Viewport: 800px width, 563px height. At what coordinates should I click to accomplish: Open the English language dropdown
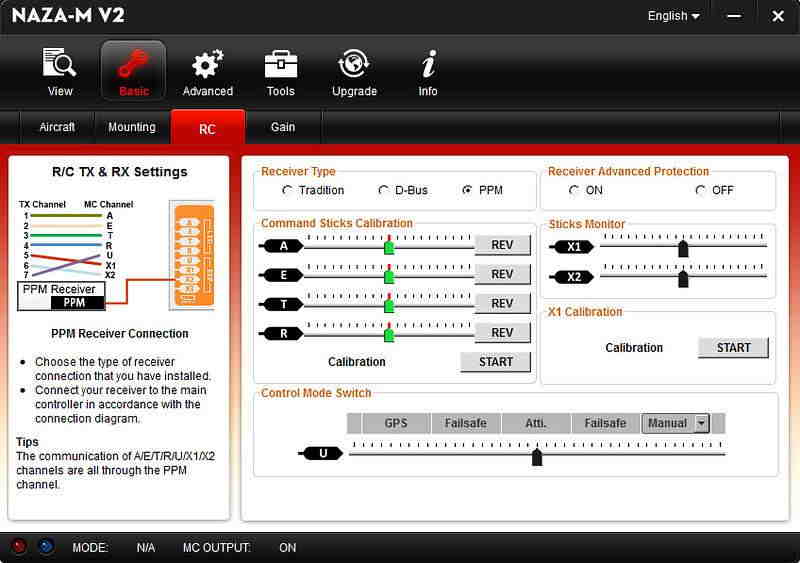[x=673, y=16]
